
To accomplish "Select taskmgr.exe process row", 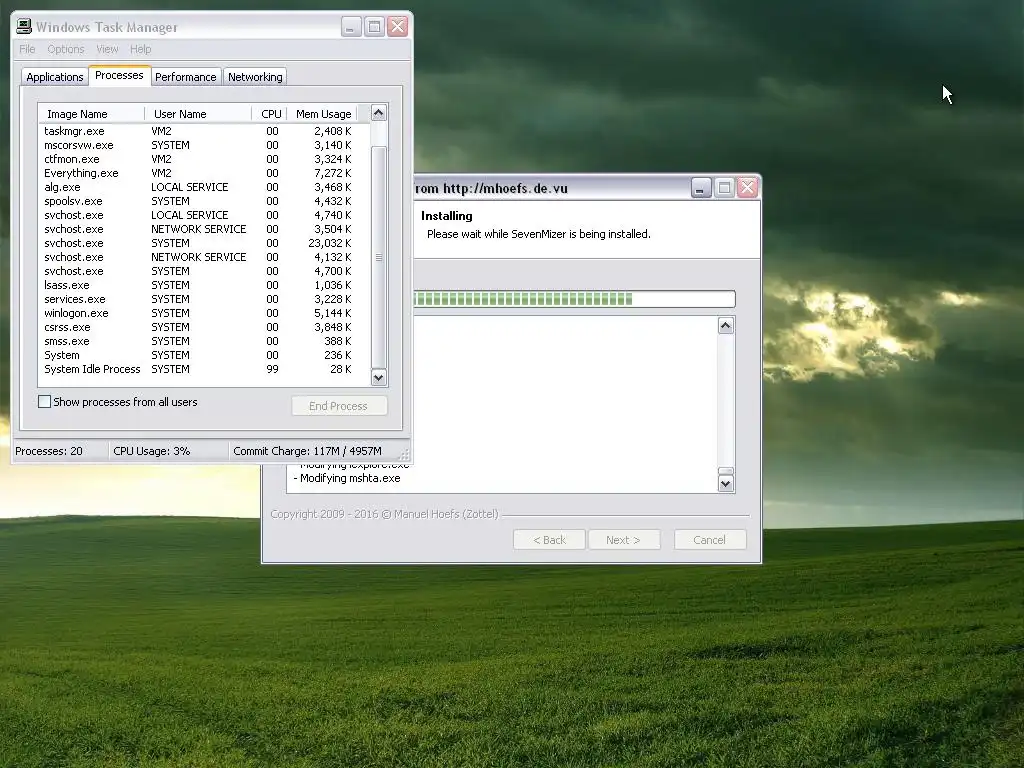I will [x=204, y=131].
